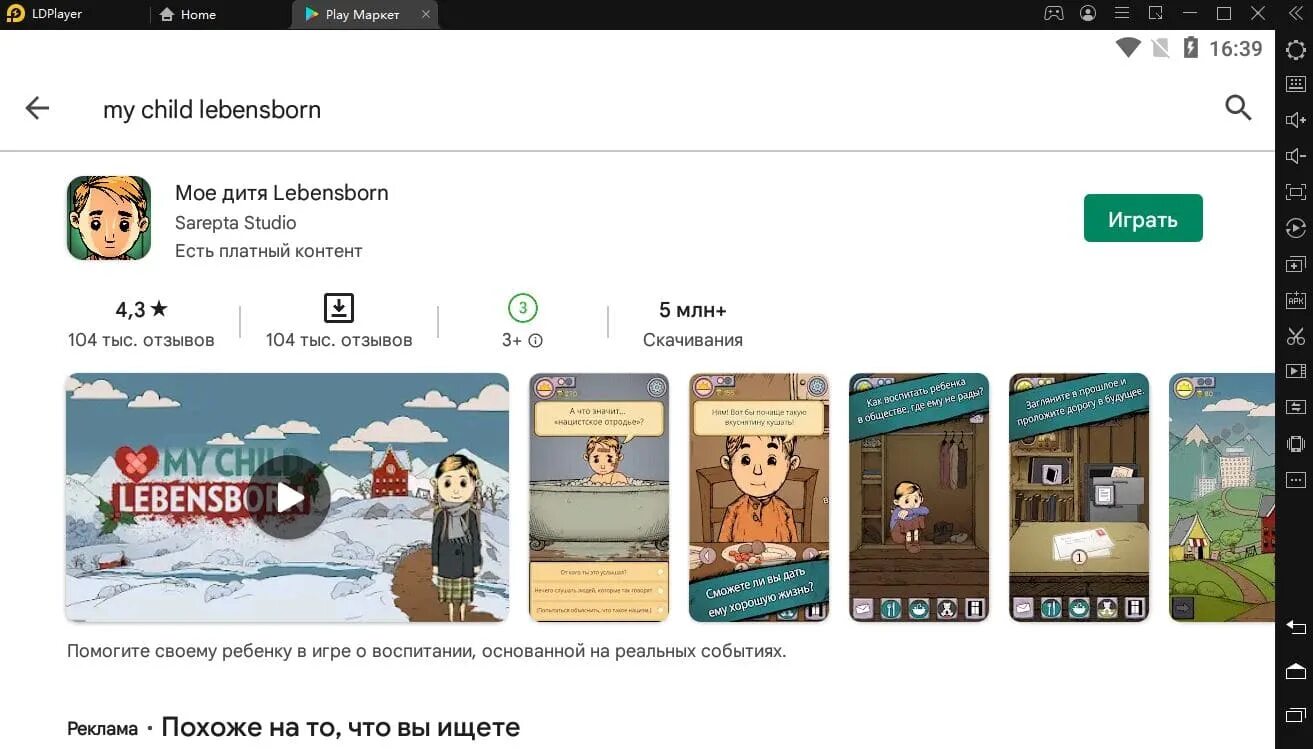
Task: Click the green 3+ rating badge
Action: click(x=522, y=307)
